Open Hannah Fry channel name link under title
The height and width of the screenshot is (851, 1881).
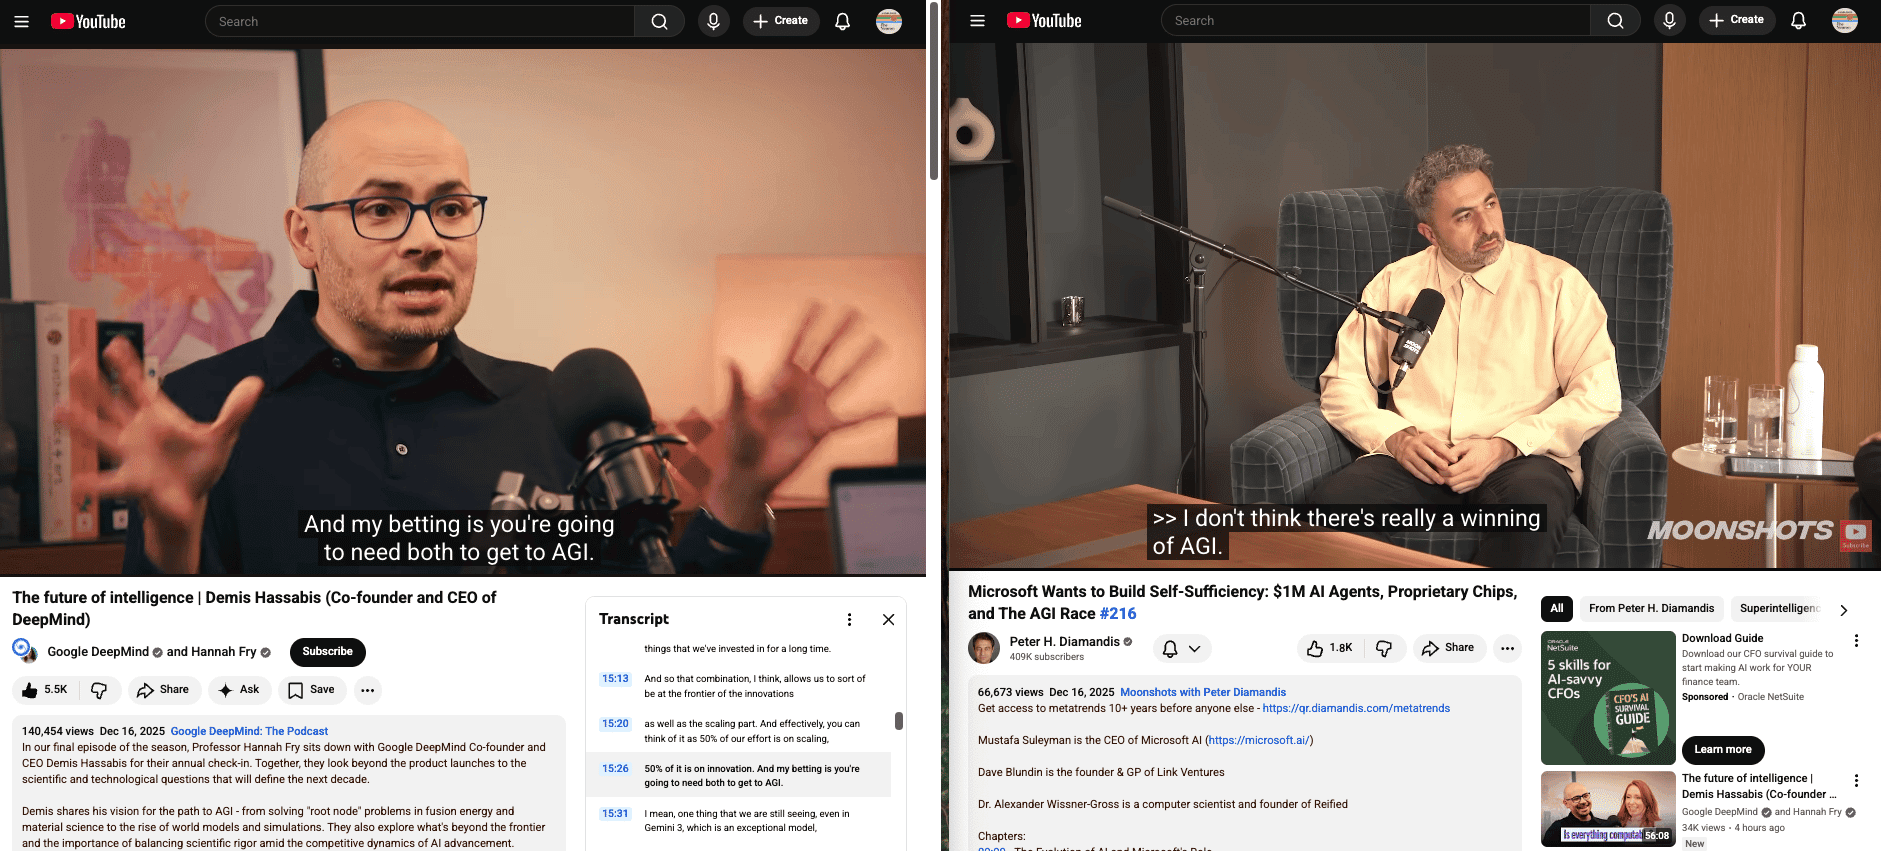(223, 652)
